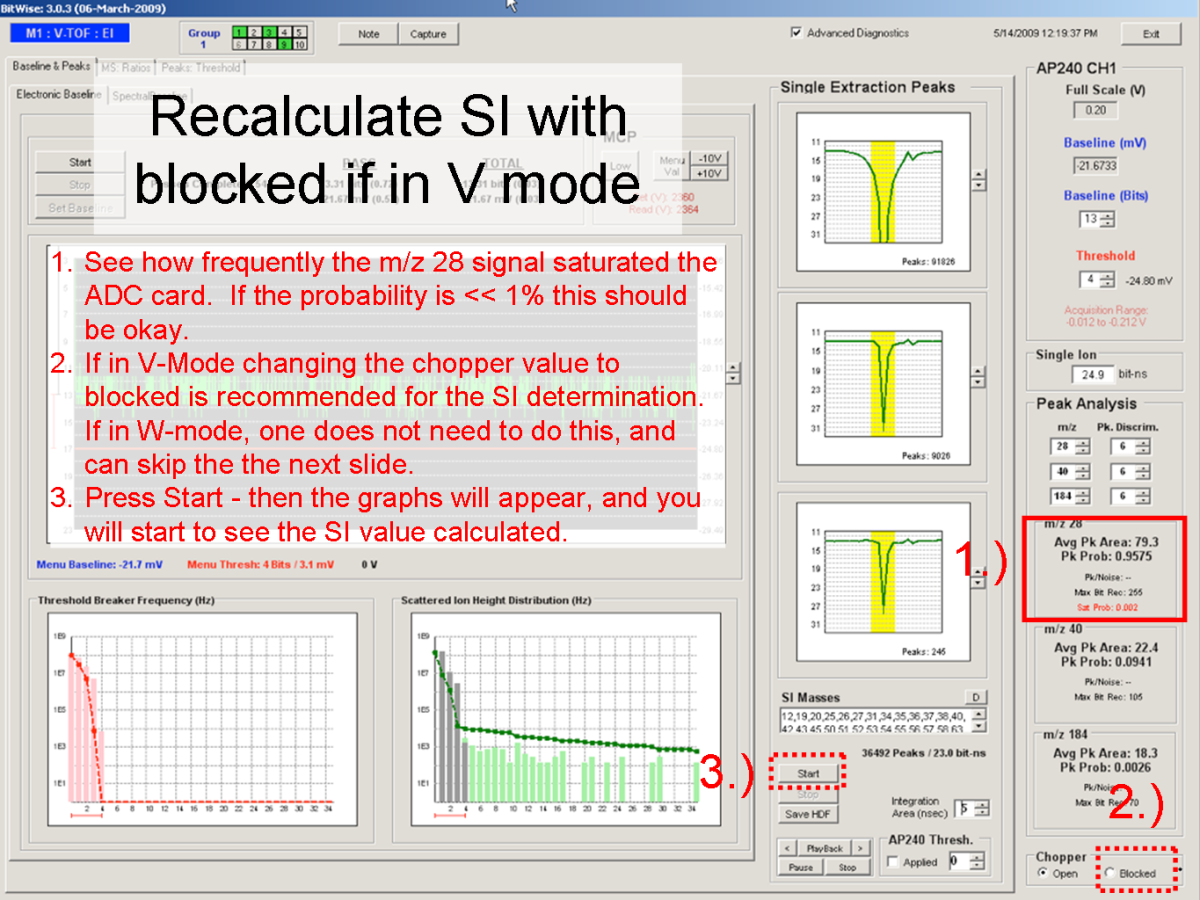
Task: Click the Save HDF button
Action: click(x=808, y=814)
